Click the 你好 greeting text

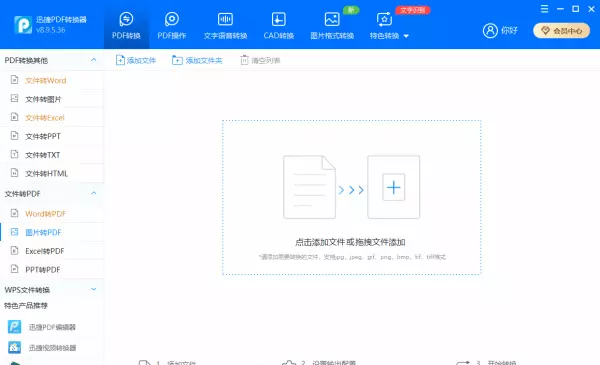click(509, 31)
